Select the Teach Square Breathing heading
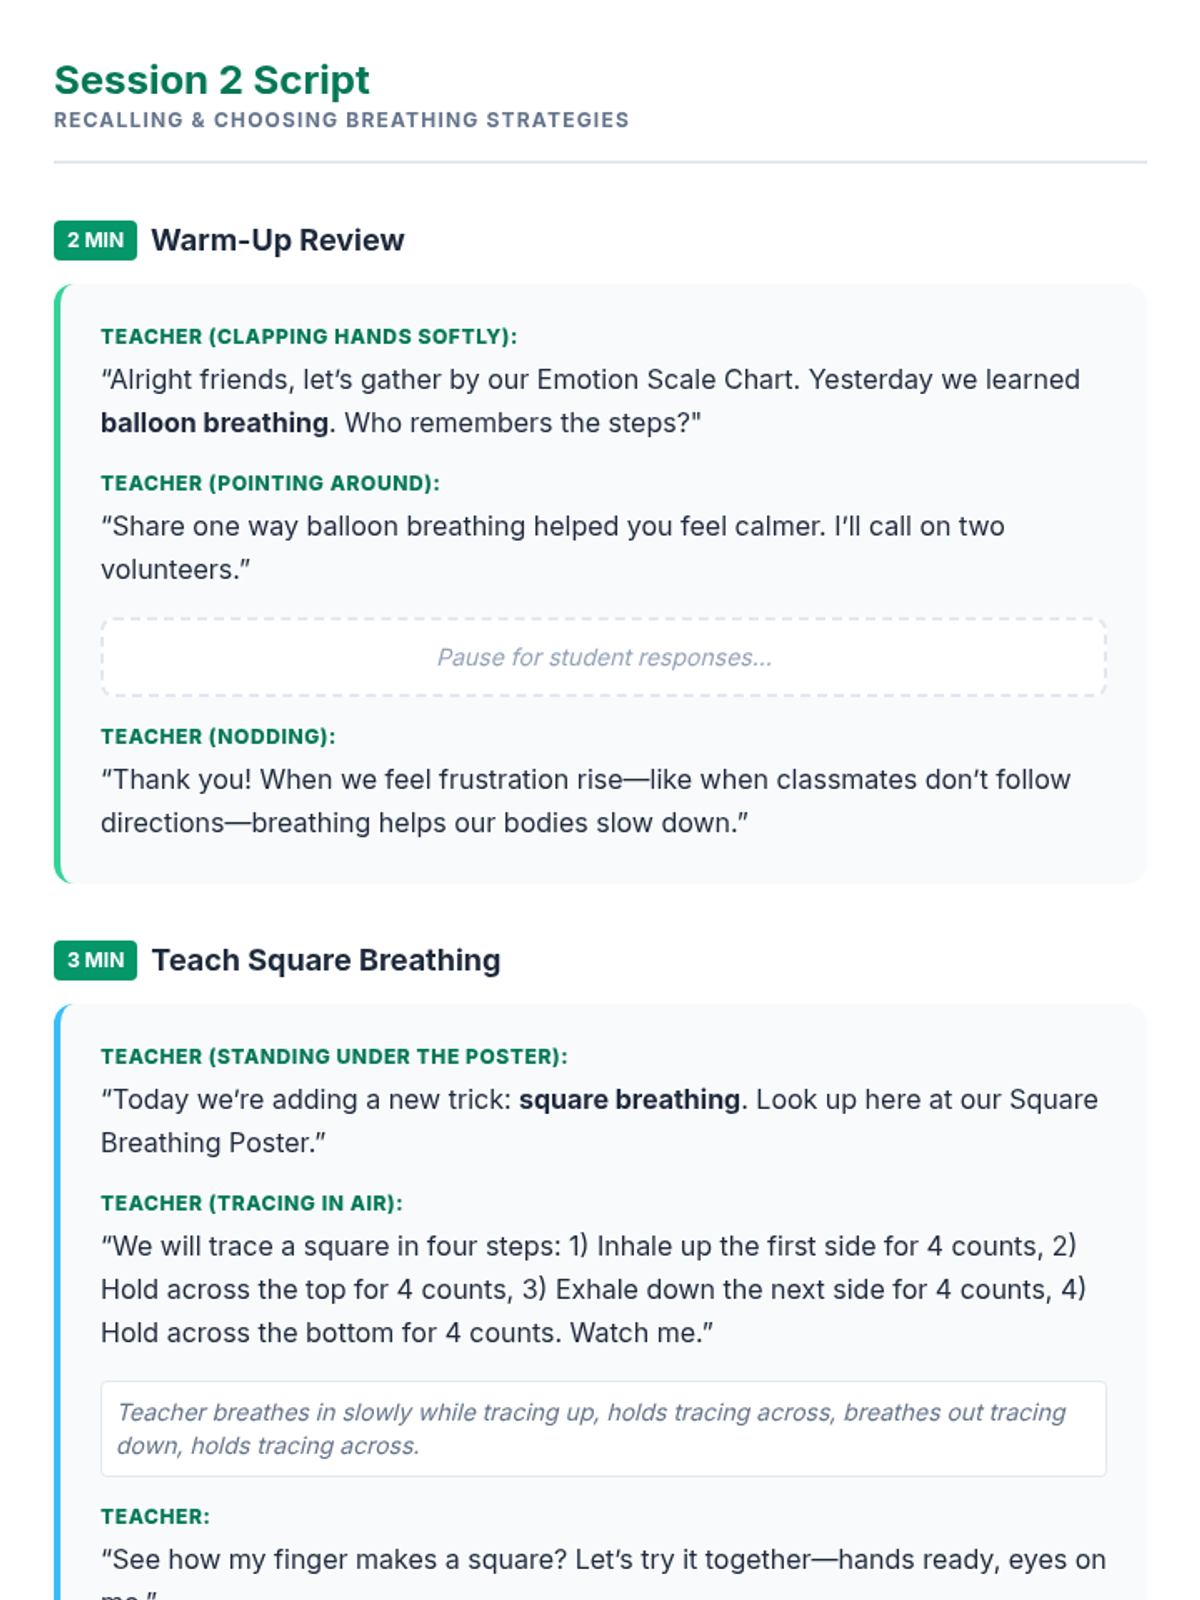The height and width of the screenshot is (1600, 1200). (326, 960)
